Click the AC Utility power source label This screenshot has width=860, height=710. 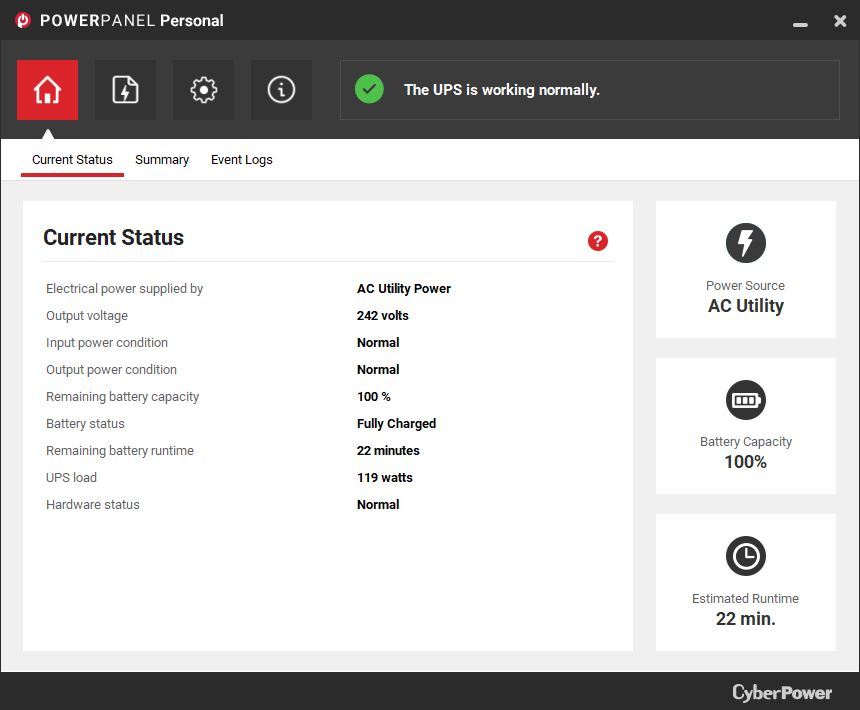pos(745,306)
